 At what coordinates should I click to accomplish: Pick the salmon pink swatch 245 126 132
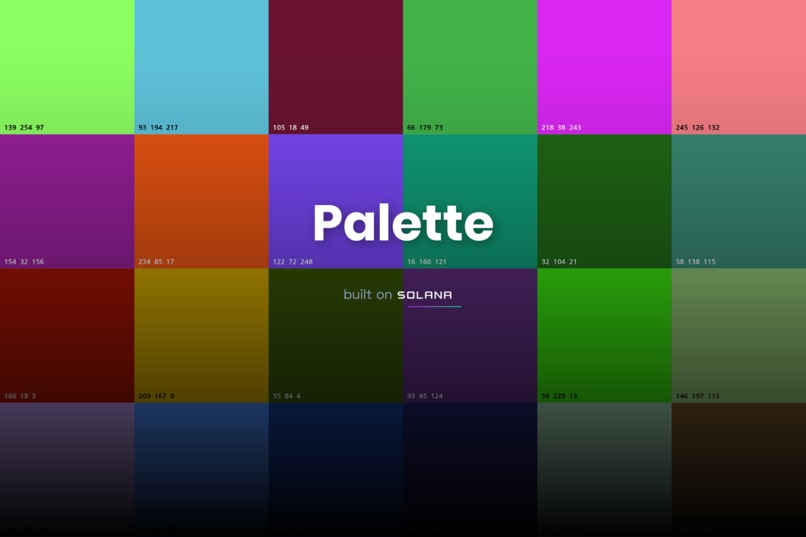[739, 67]
